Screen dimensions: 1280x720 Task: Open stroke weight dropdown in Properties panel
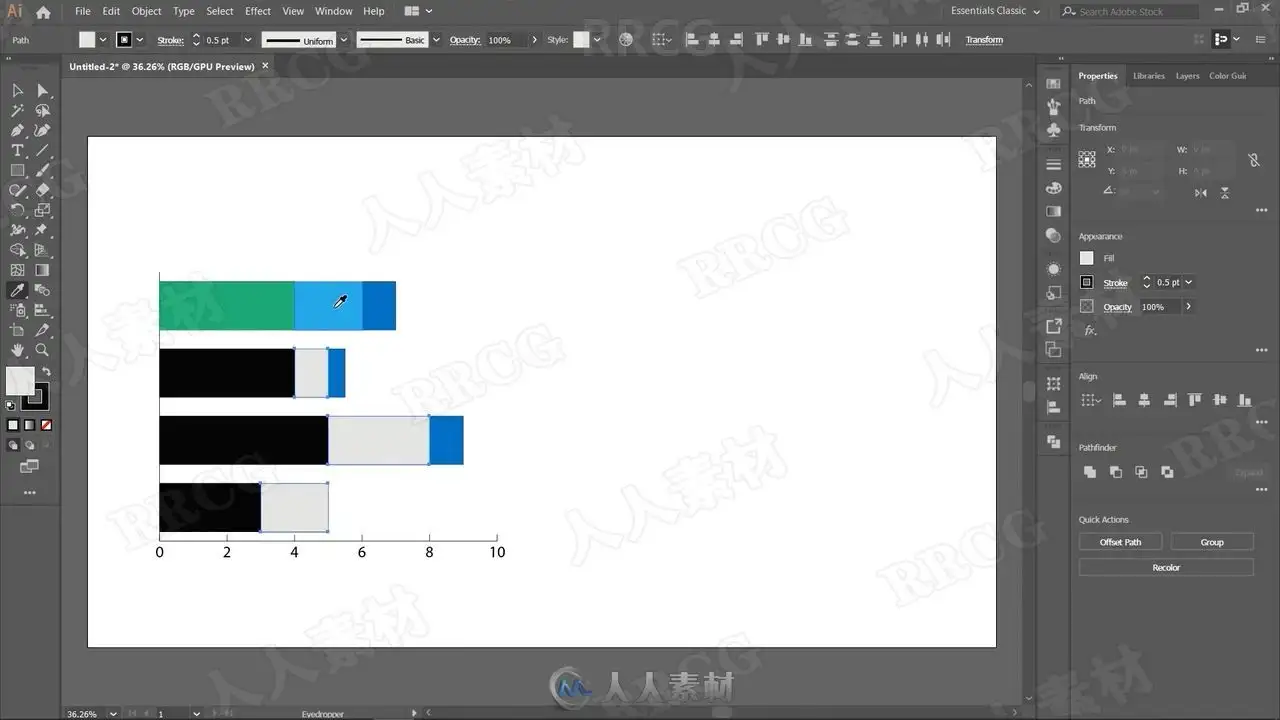click(x=1188, y=283)
